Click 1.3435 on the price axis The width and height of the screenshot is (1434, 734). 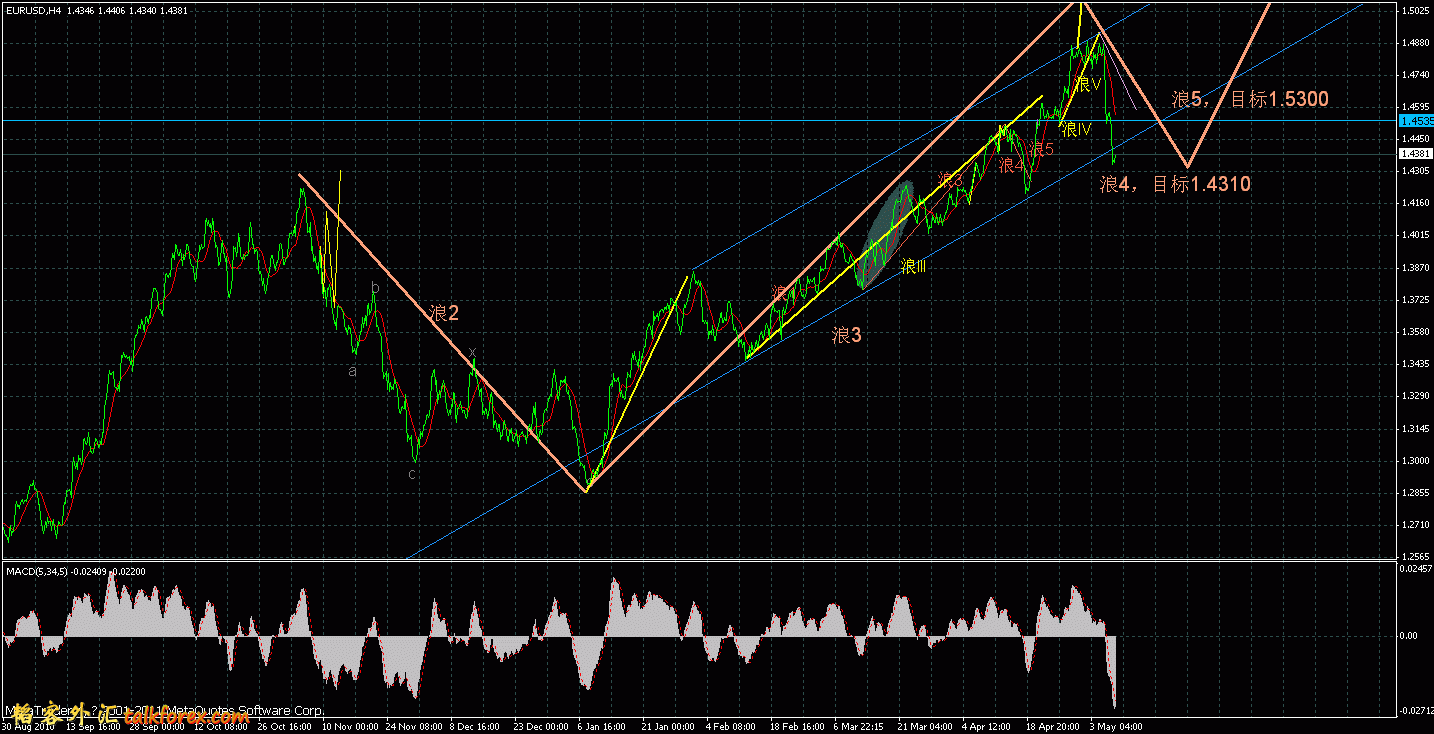click(1415, 365)
